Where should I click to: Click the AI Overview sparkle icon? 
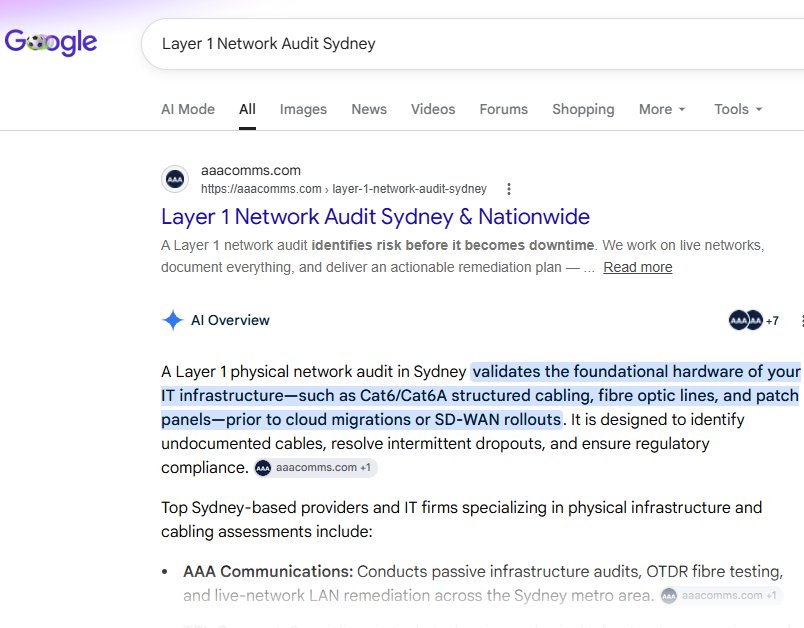pos(173,320)
